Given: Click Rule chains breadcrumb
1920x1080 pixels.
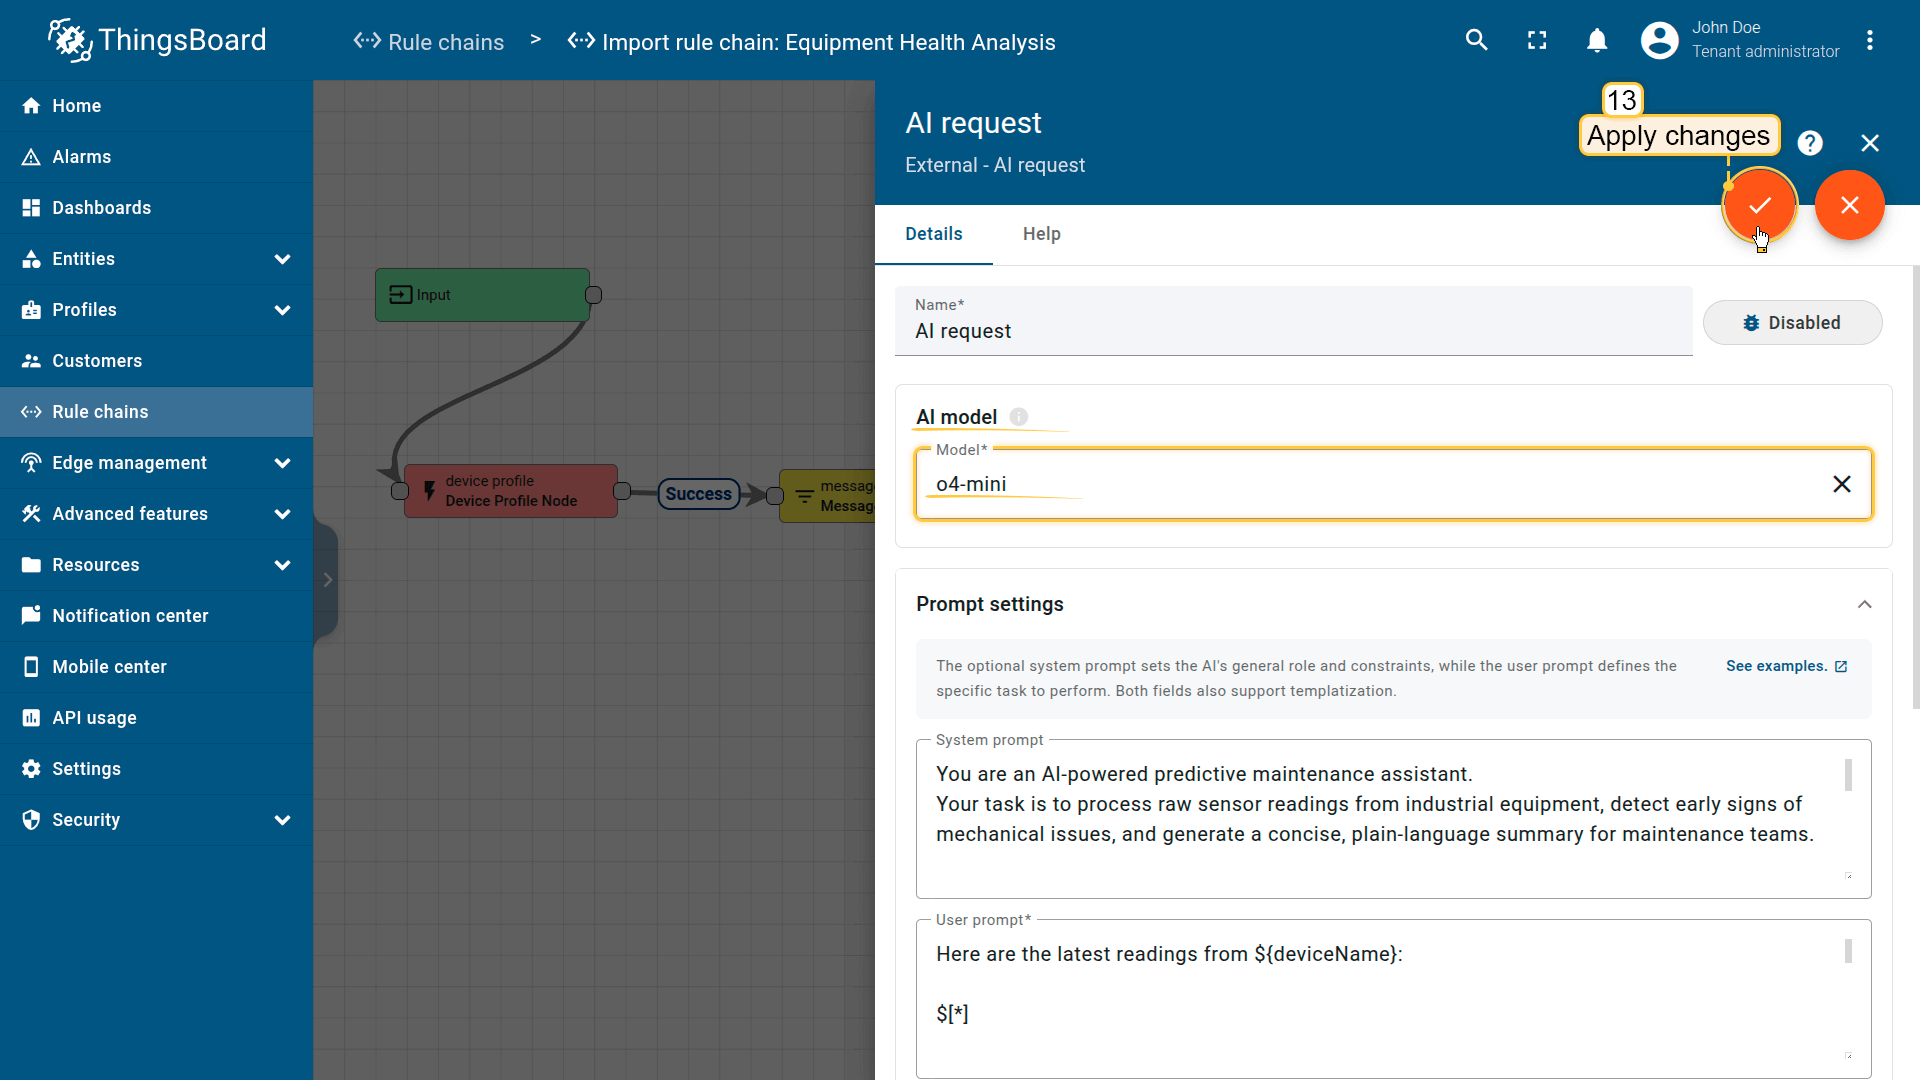Looking at the screenshot, I should 428,42.
